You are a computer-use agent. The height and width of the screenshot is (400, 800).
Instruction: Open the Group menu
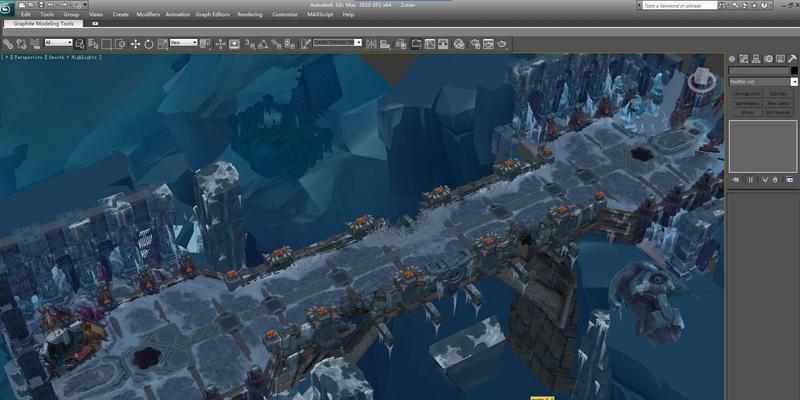71,14
